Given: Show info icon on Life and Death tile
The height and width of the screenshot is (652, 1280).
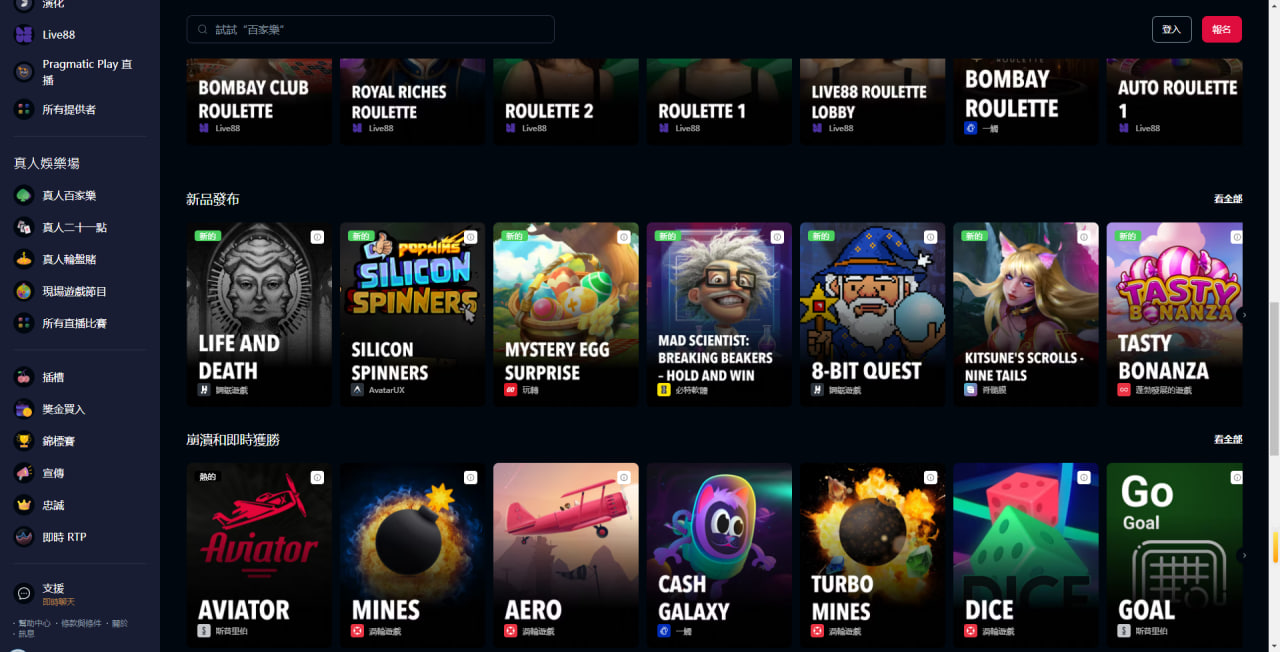Looking at the screenshot, I should pyautogui.click(x=317, y=237).
